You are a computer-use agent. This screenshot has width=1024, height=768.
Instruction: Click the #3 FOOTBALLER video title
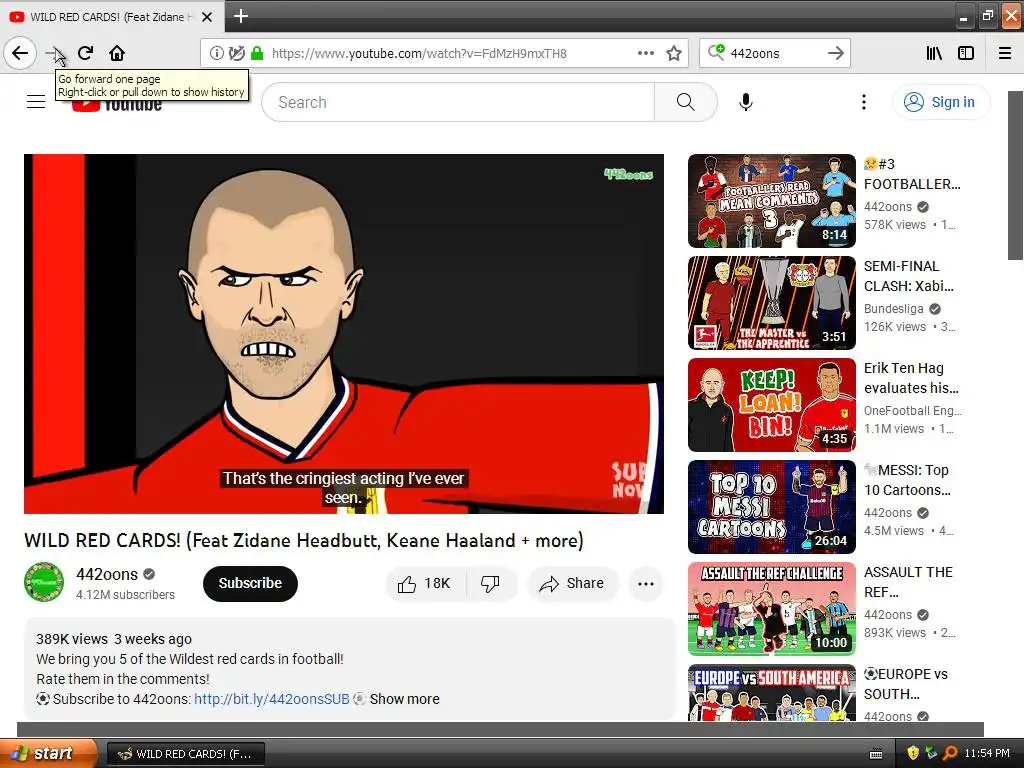(912, 174)
